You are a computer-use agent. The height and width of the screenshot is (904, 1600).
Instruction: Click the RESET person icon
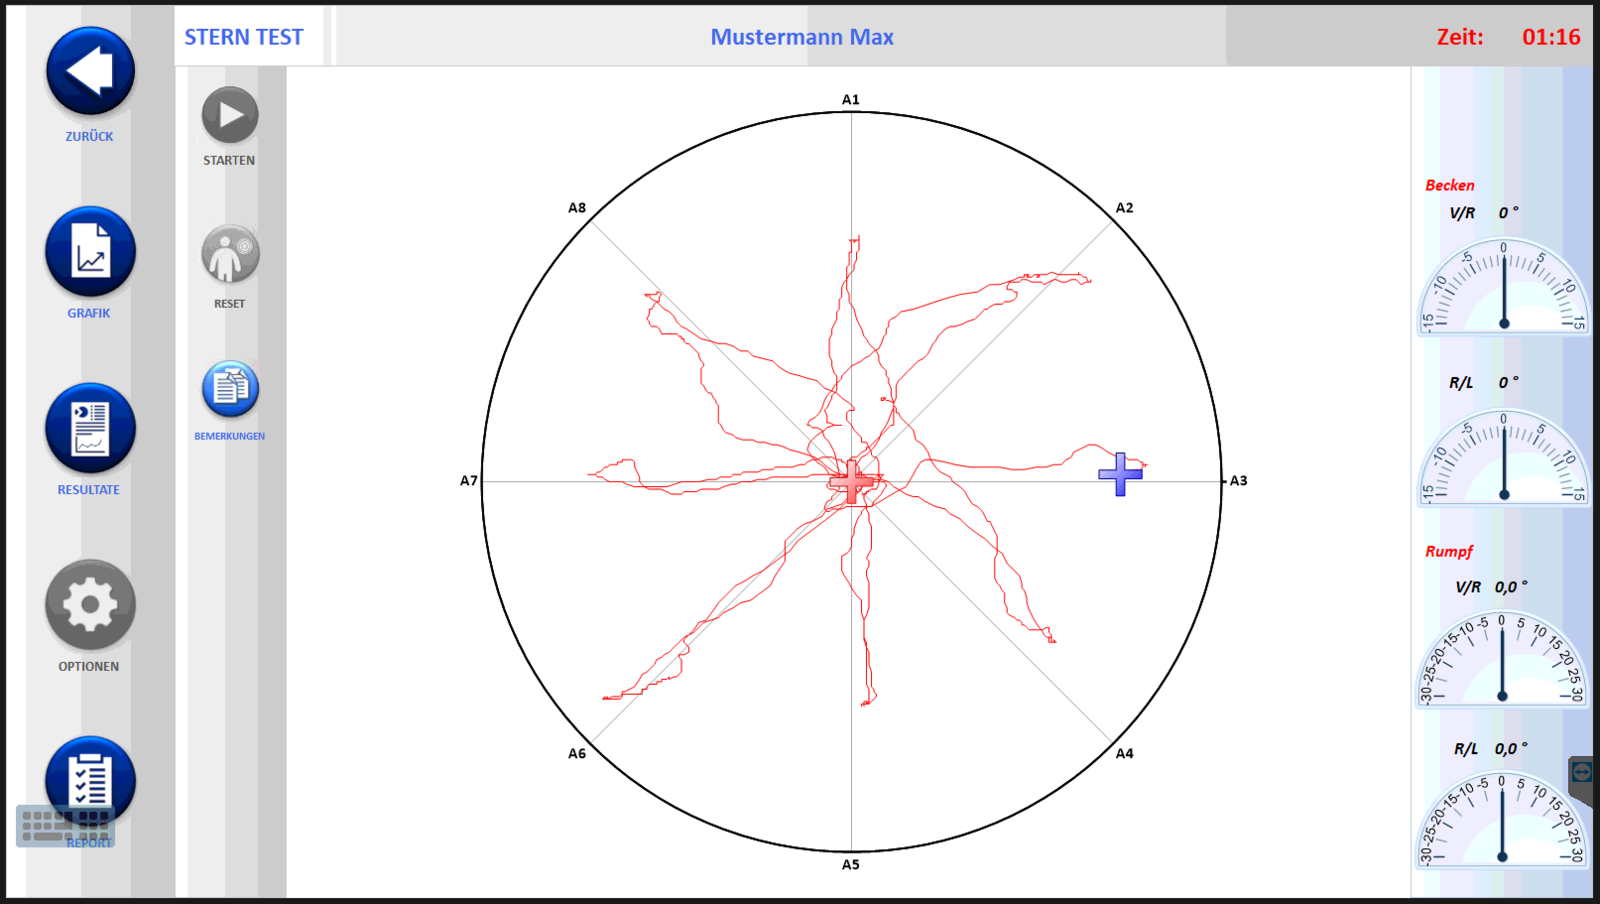[x=230, y=255]
